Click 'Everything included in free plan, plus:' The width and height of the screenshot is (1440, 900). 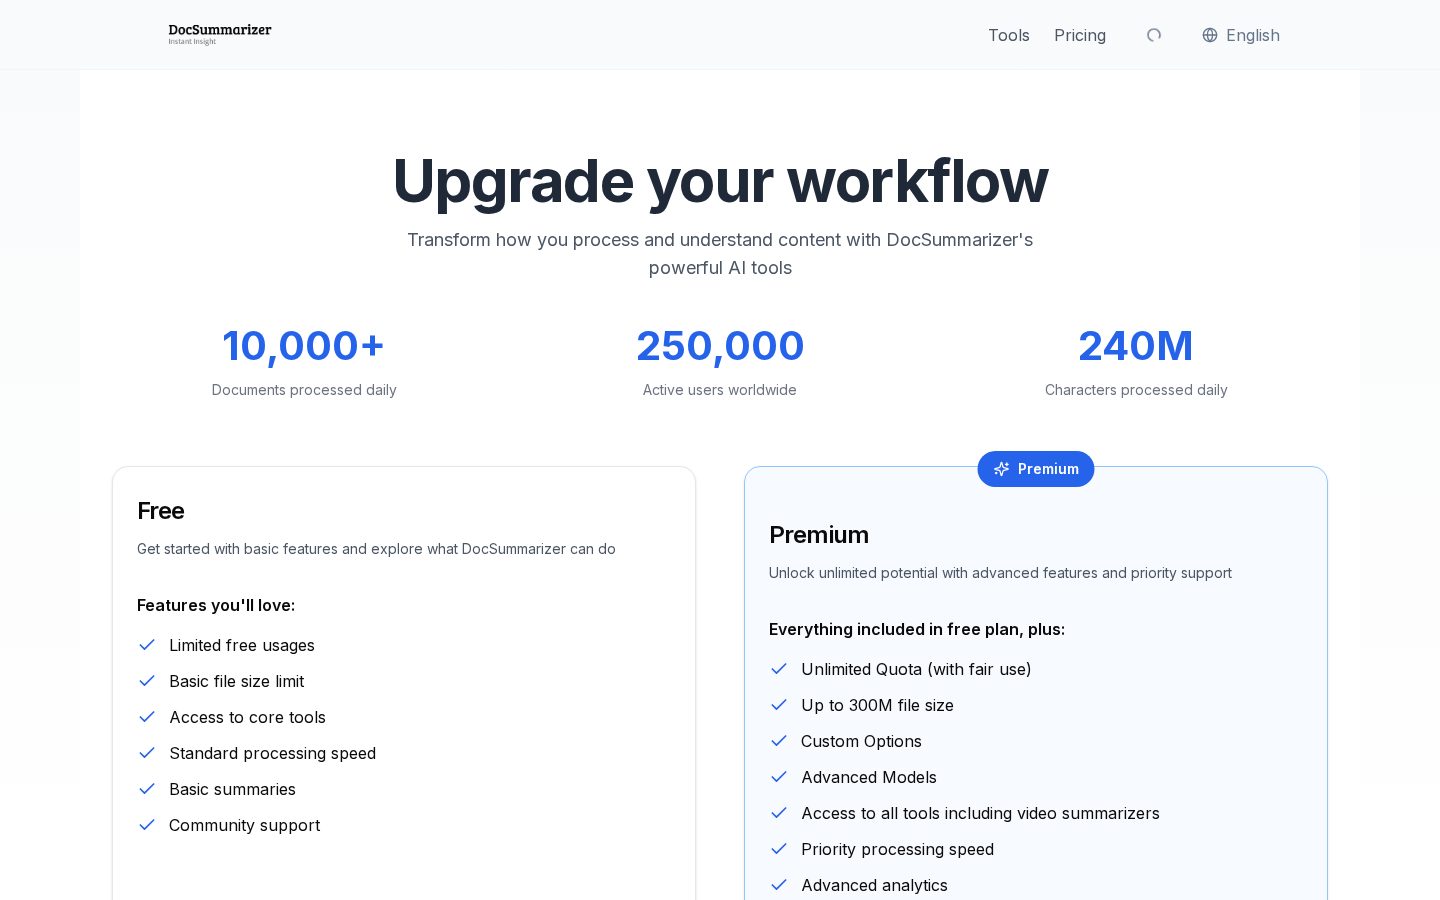(917, 629)
